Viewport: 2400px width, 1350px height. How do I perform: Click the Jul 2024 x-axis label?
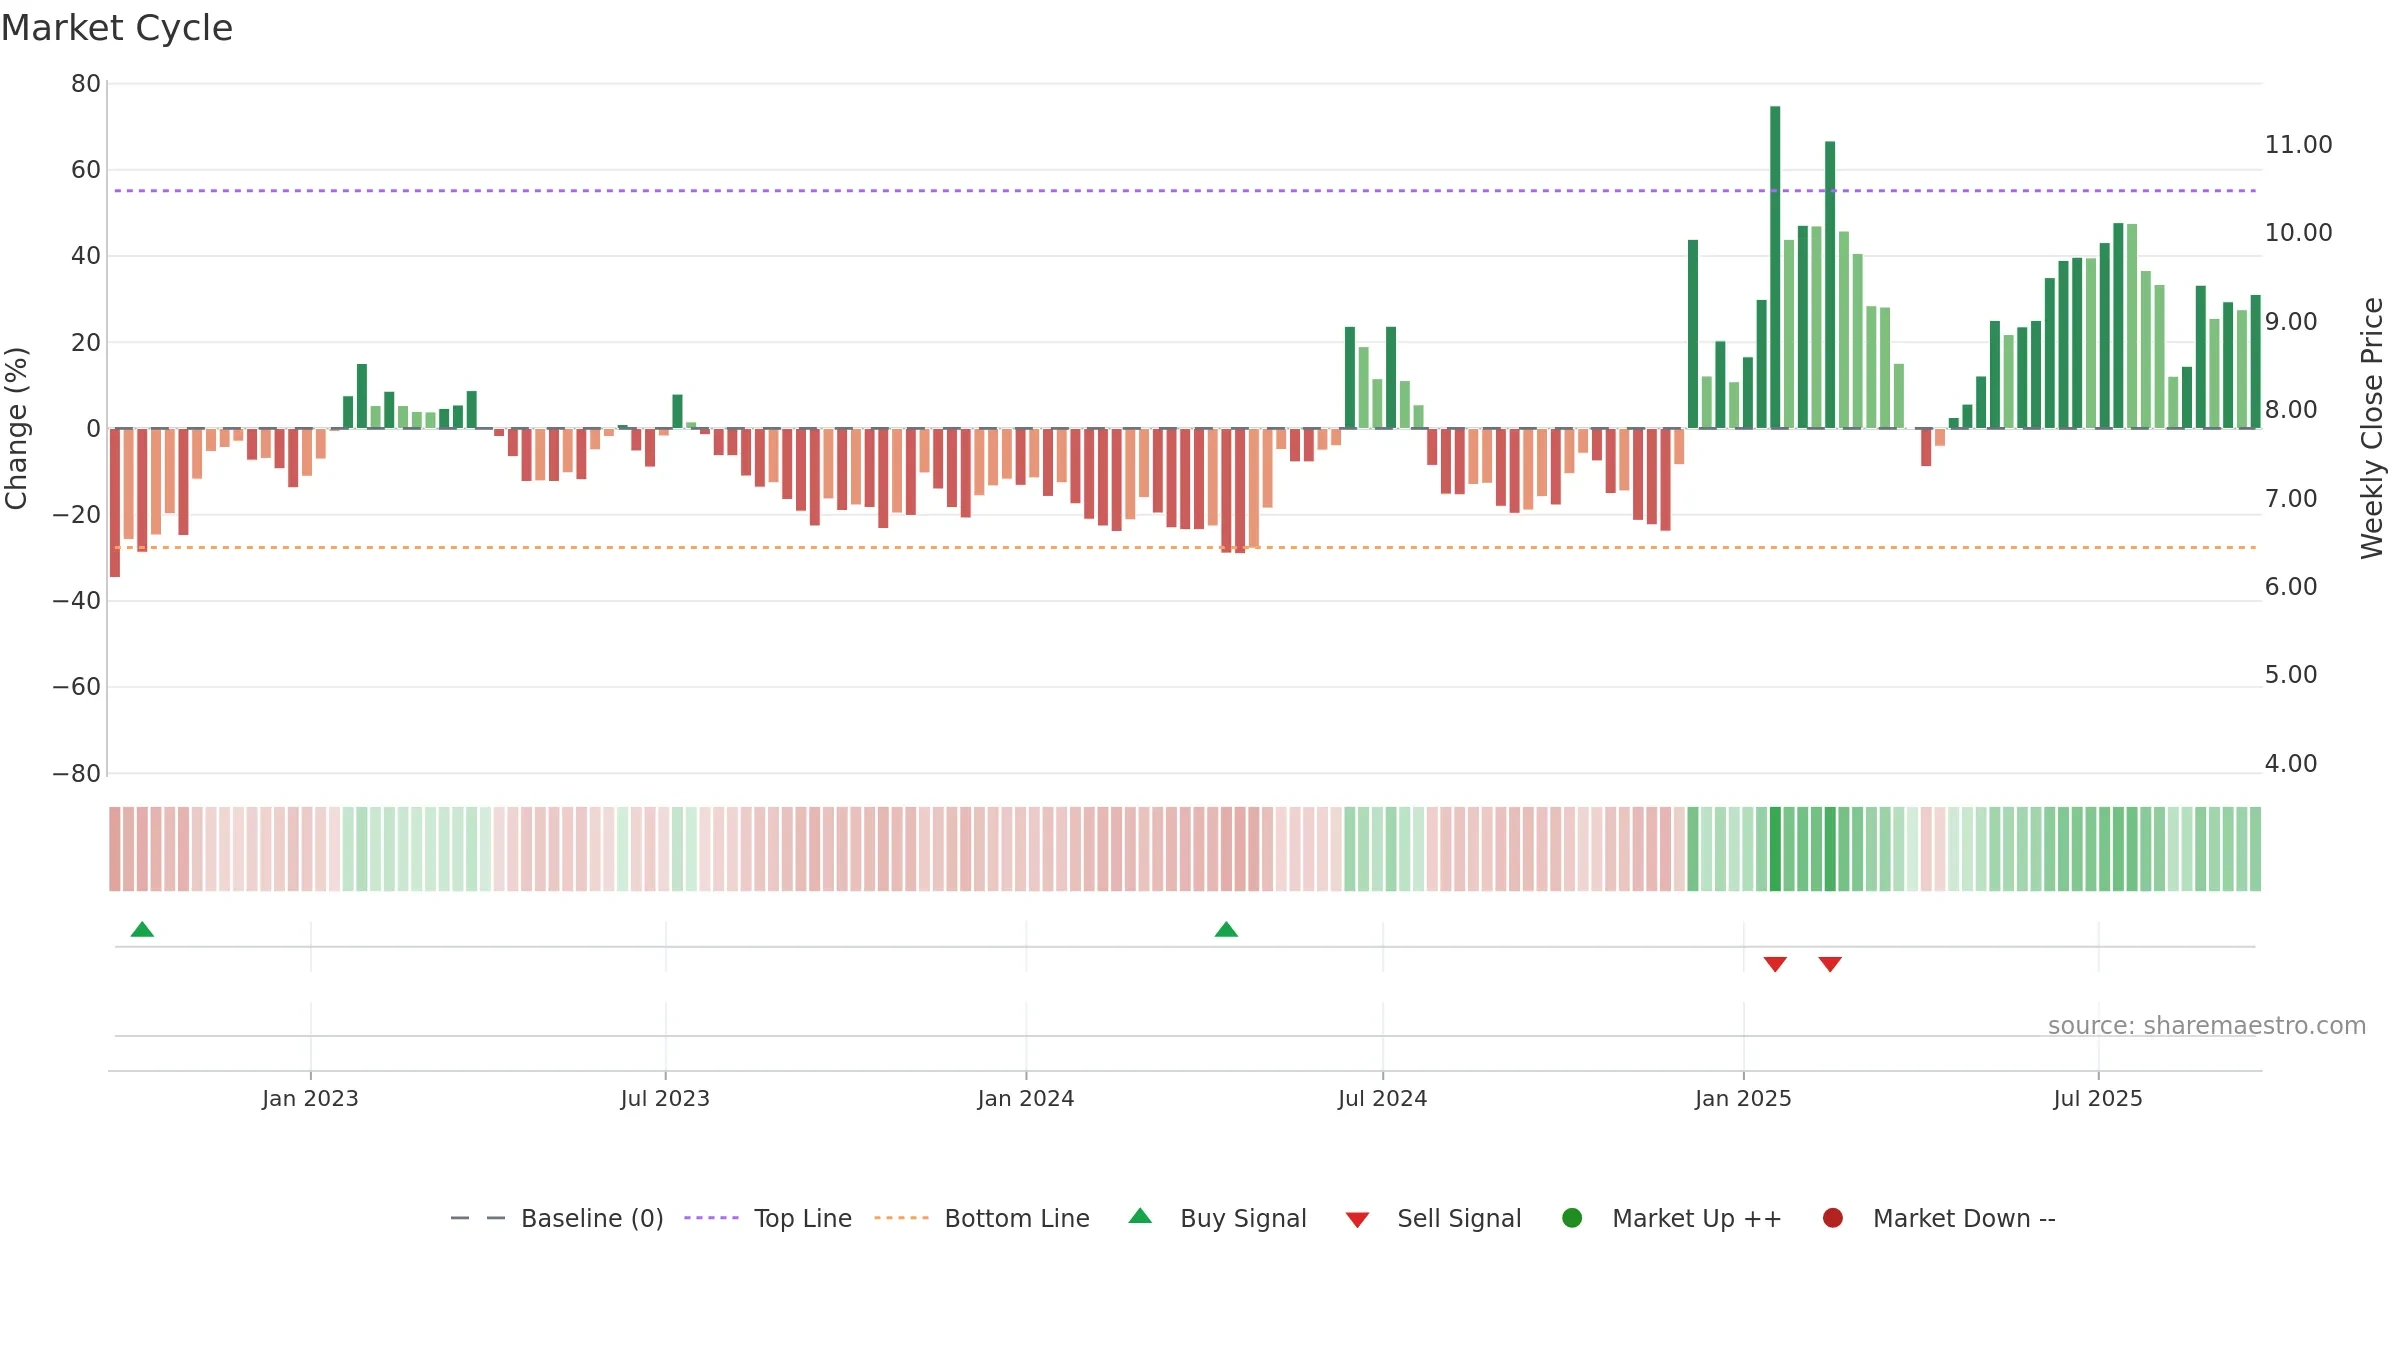pos(1383,1098)
